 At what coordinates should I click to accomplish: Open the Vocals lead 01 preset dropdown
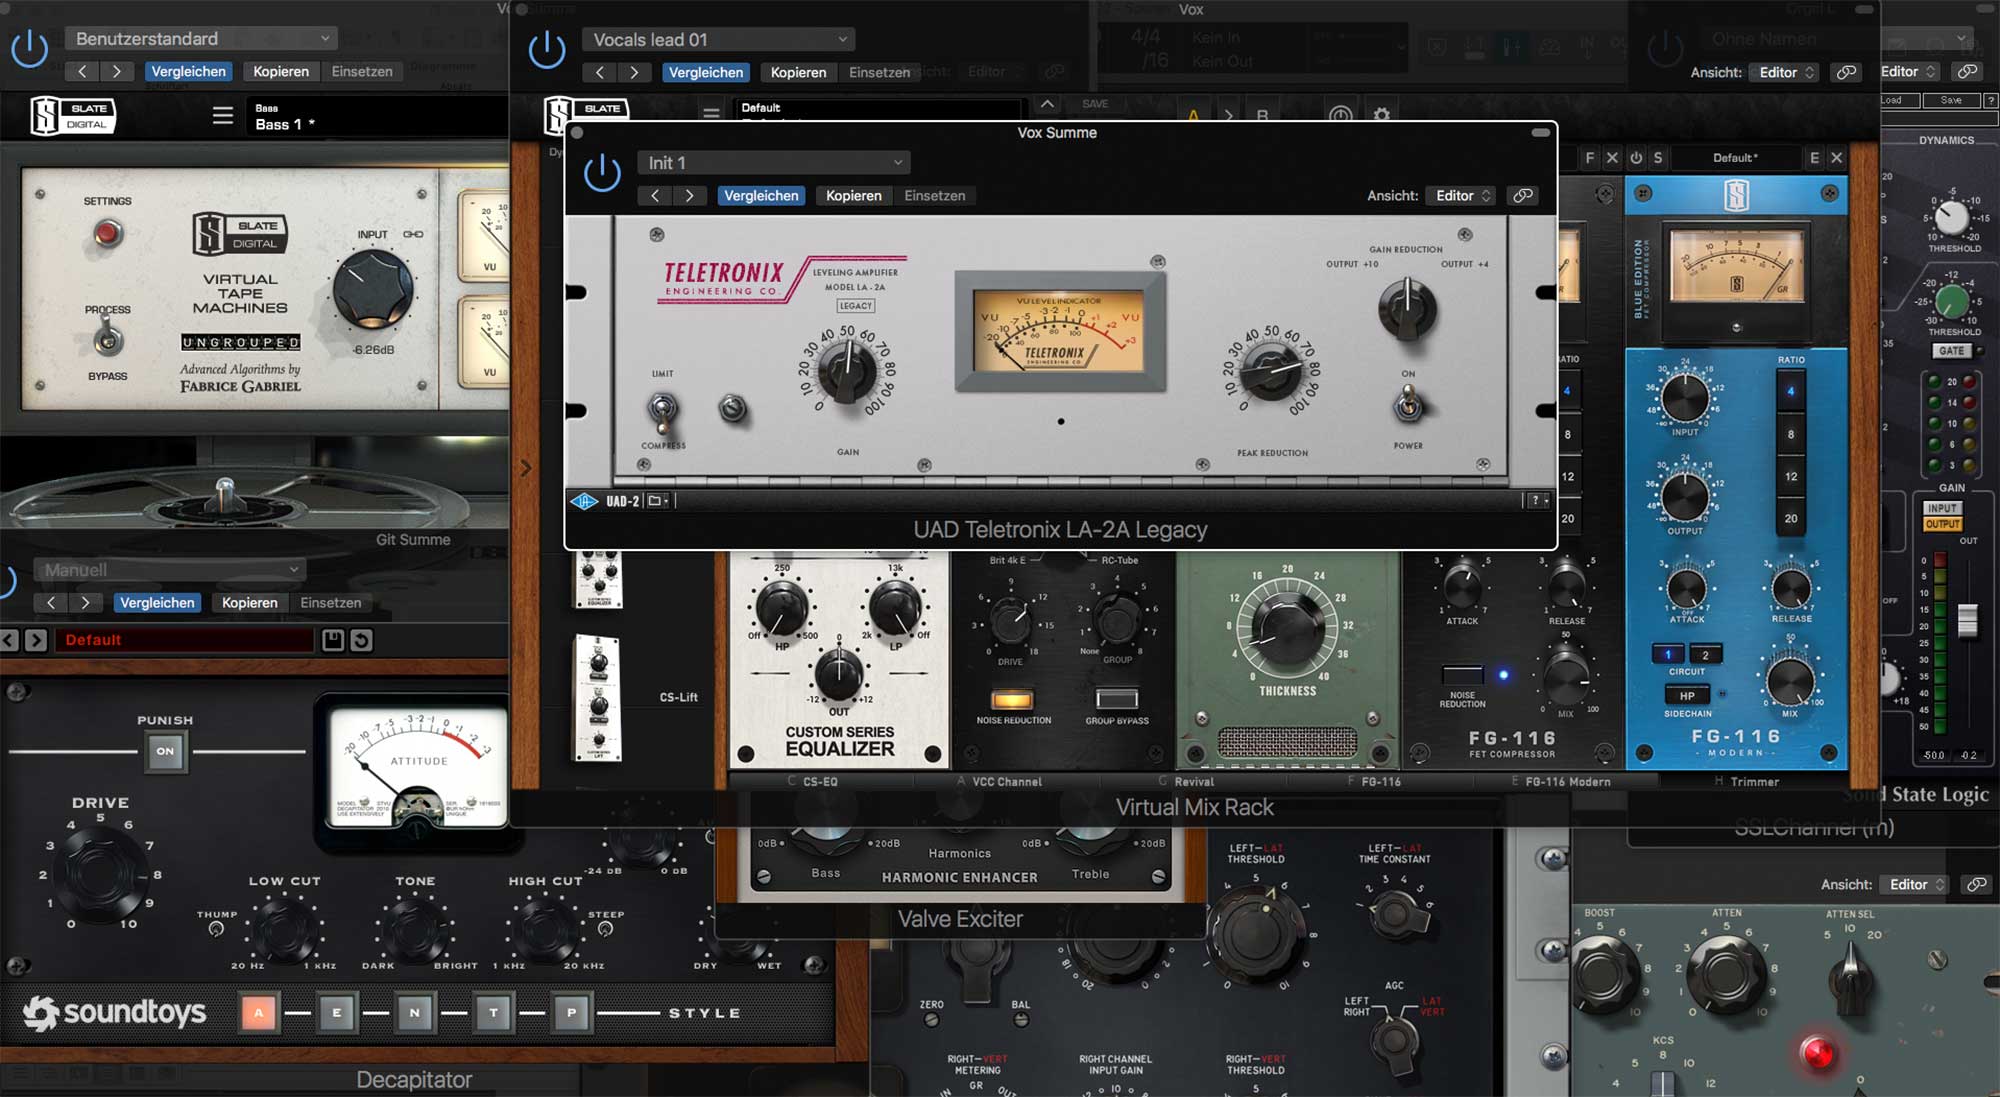720,40
